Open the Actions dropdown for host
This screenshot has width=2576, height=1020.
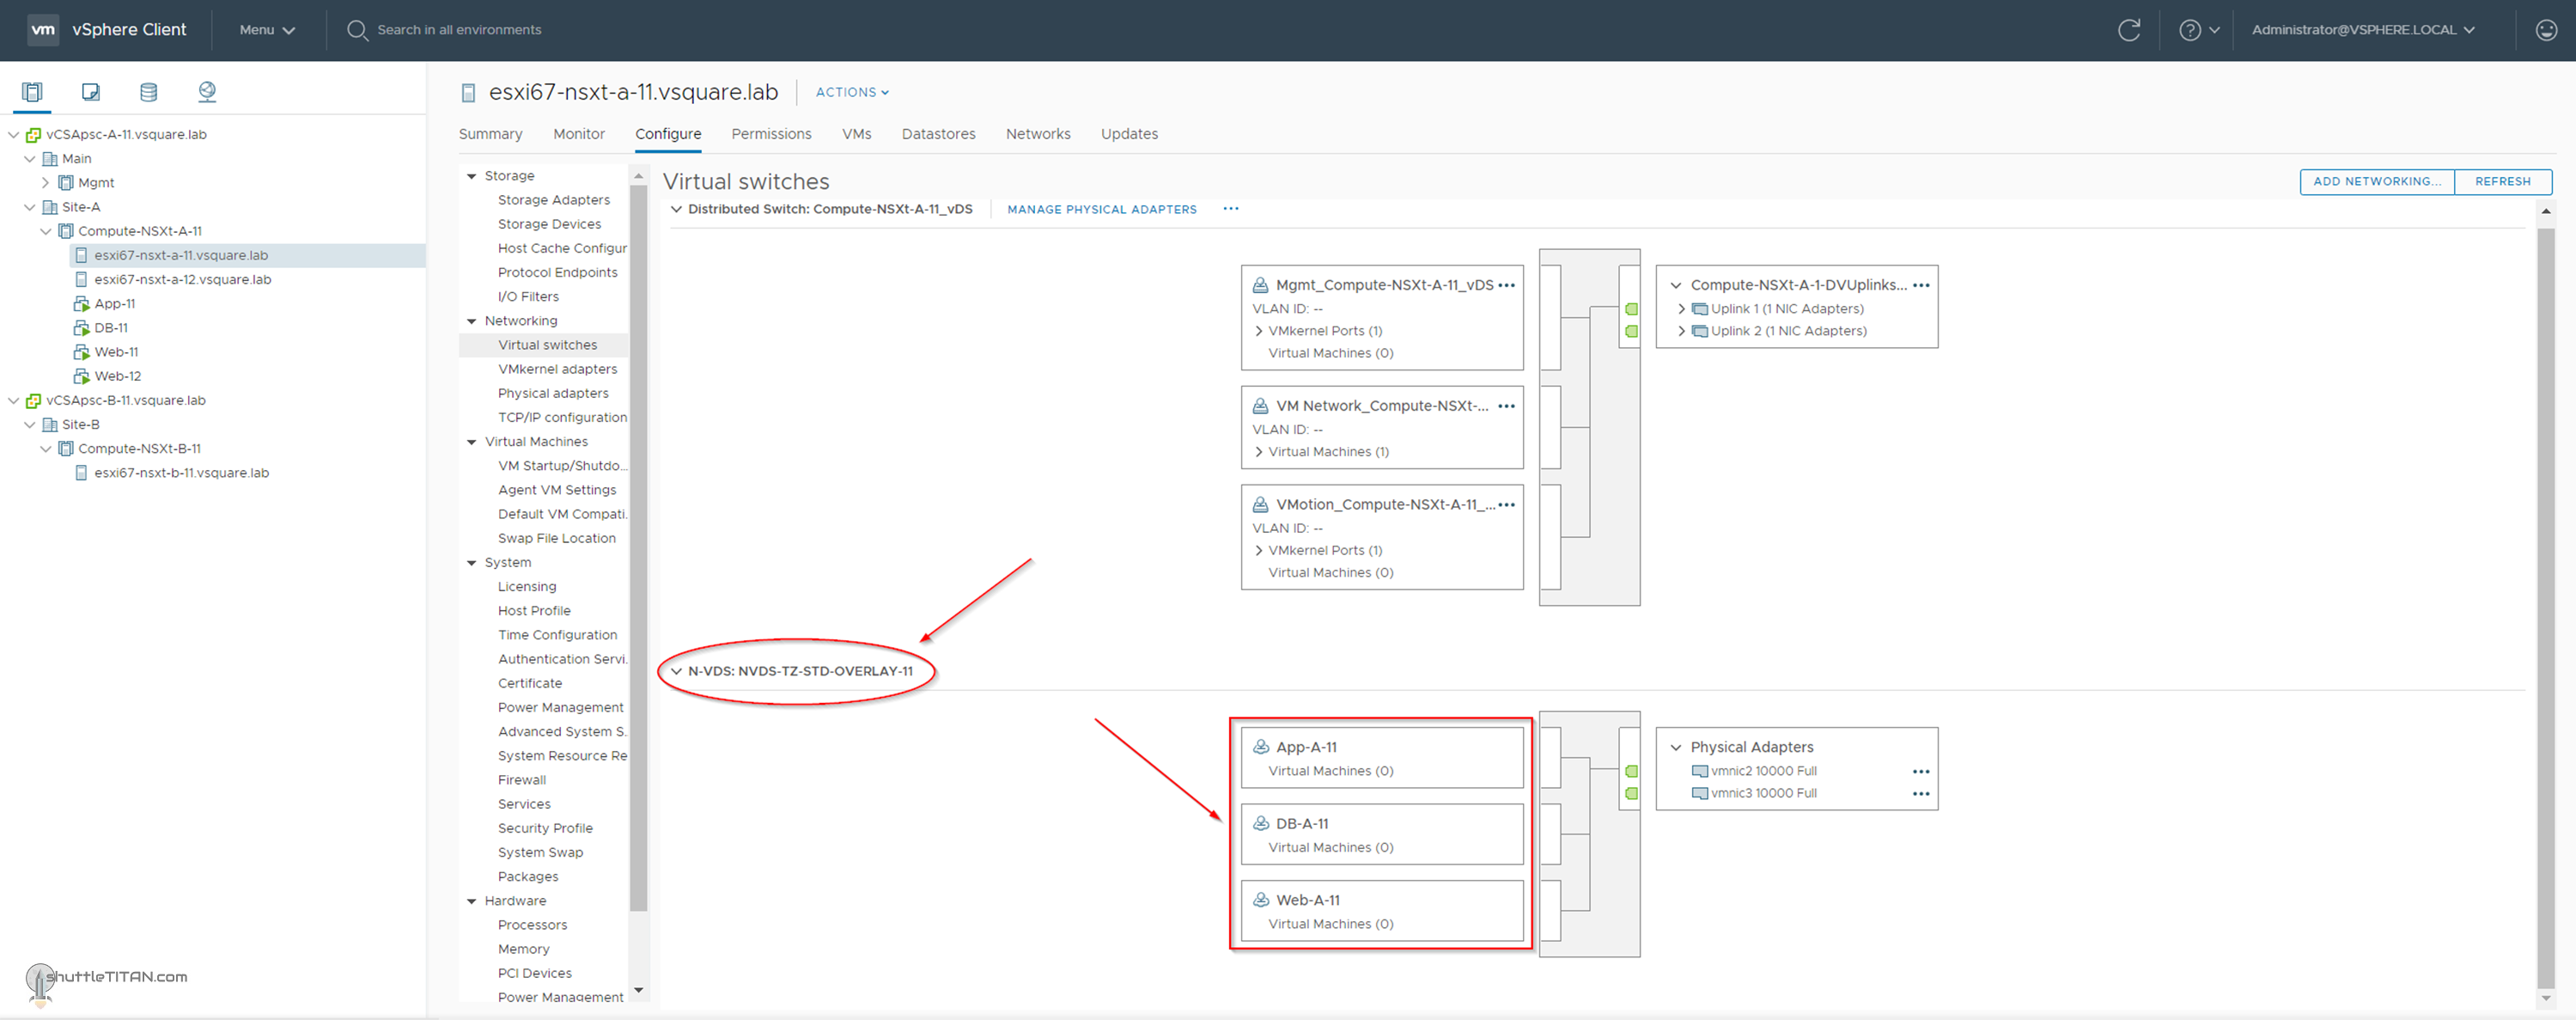point(852,92)
